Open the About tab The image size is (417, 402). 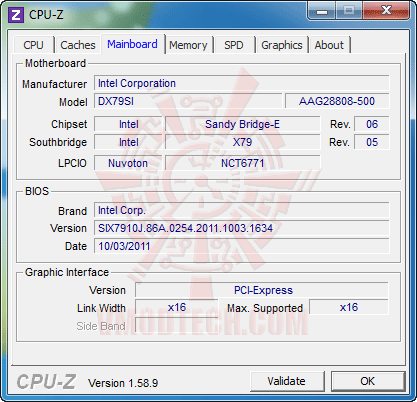329,45
